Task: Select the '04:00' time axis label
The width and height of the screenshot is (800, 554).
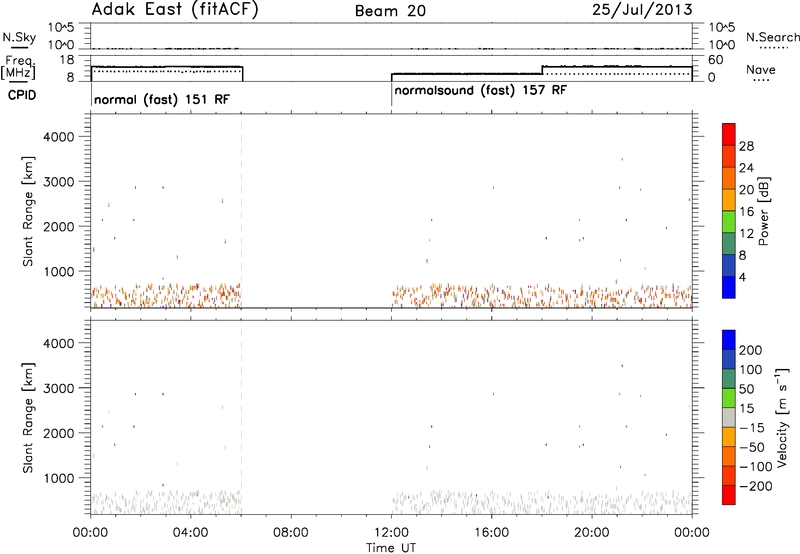Action: click(x=190, y=533)
